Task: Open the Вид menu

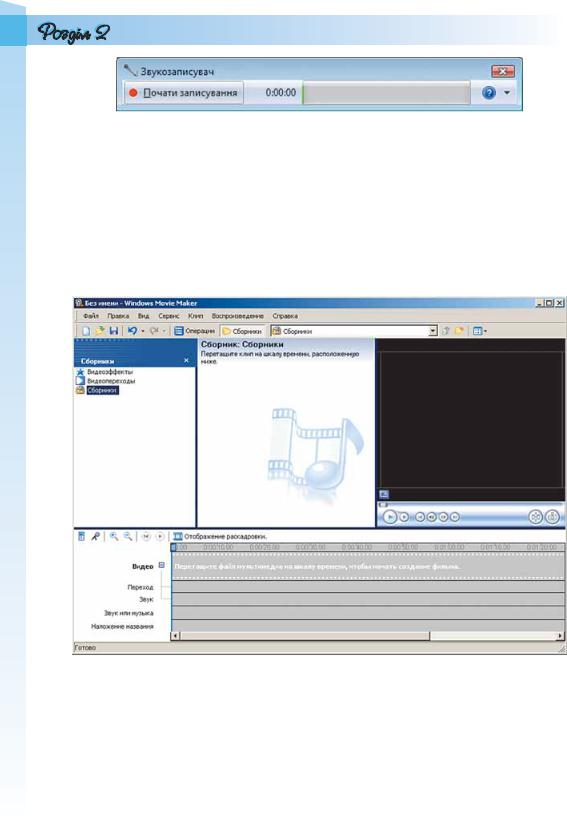Action: 143,316
